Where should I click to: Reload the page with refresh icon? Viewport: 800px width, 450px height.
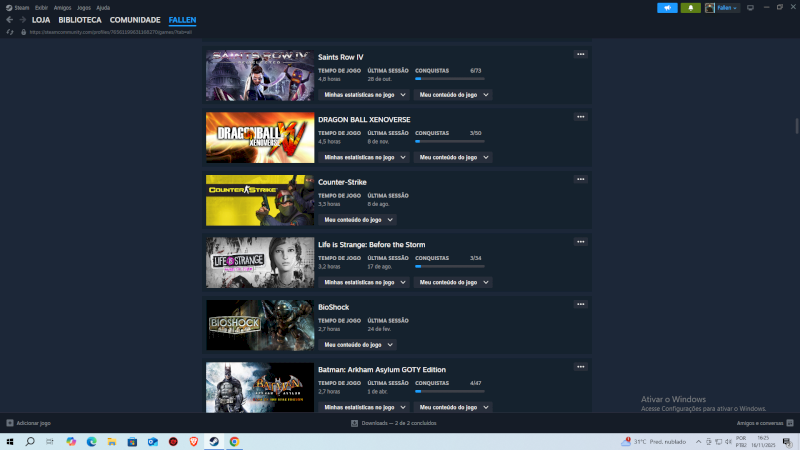(x=10, y=32)
